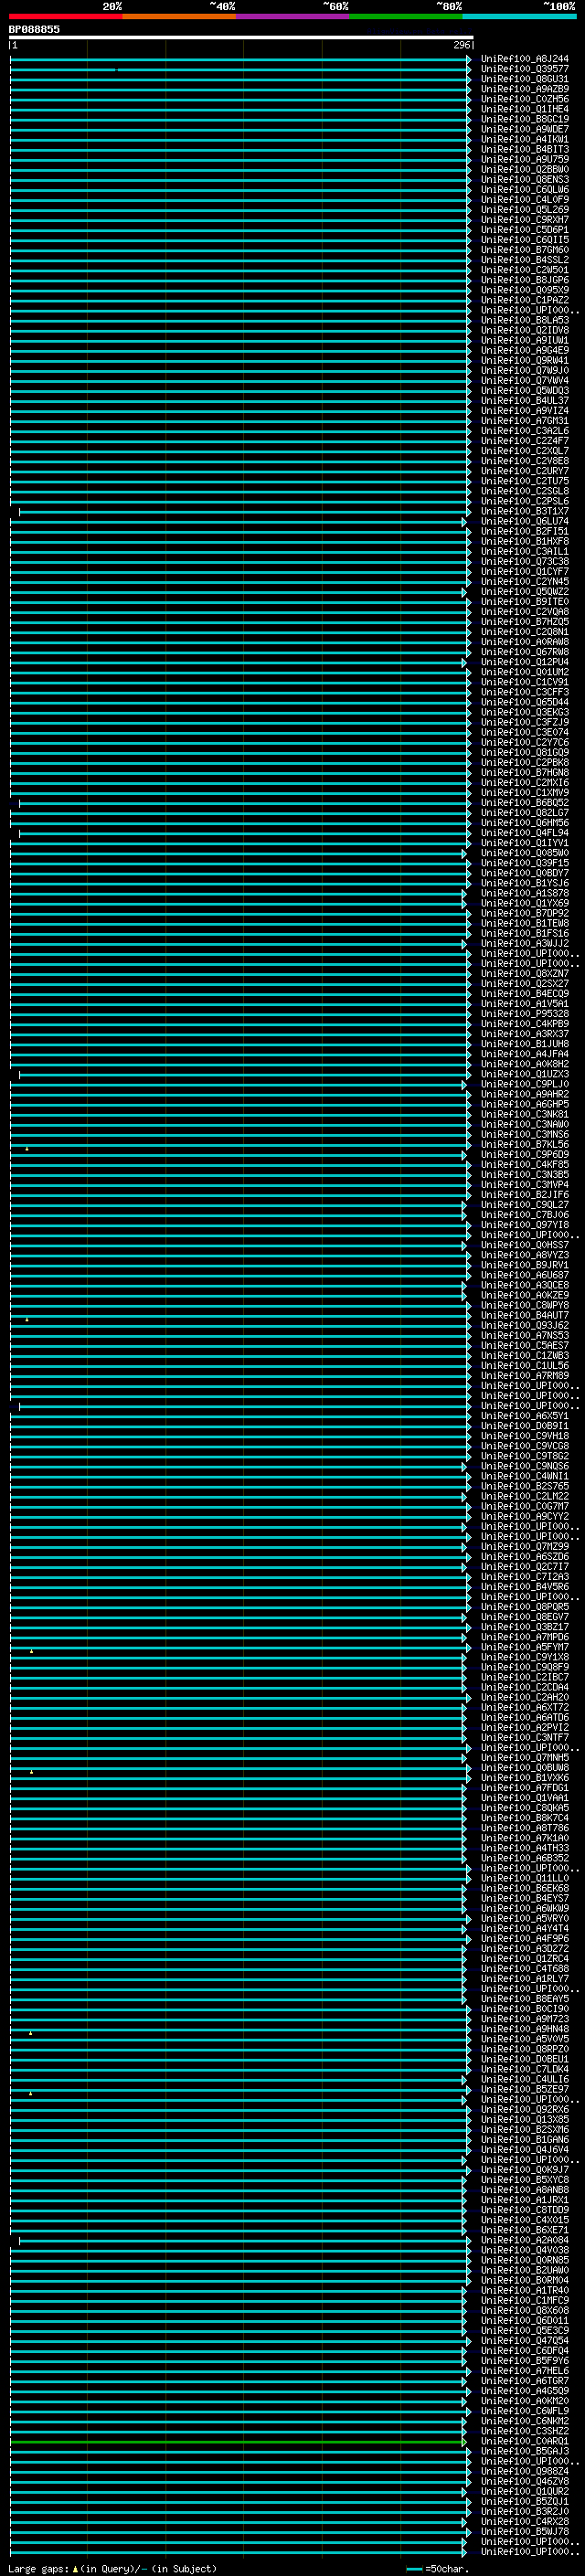Select the UniRef100_P95328 label
The image size is (585, 2576).
[524, 1014]
